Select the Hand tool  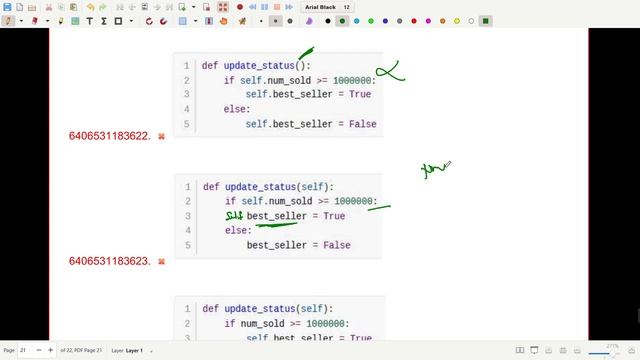tap(223, 21)
